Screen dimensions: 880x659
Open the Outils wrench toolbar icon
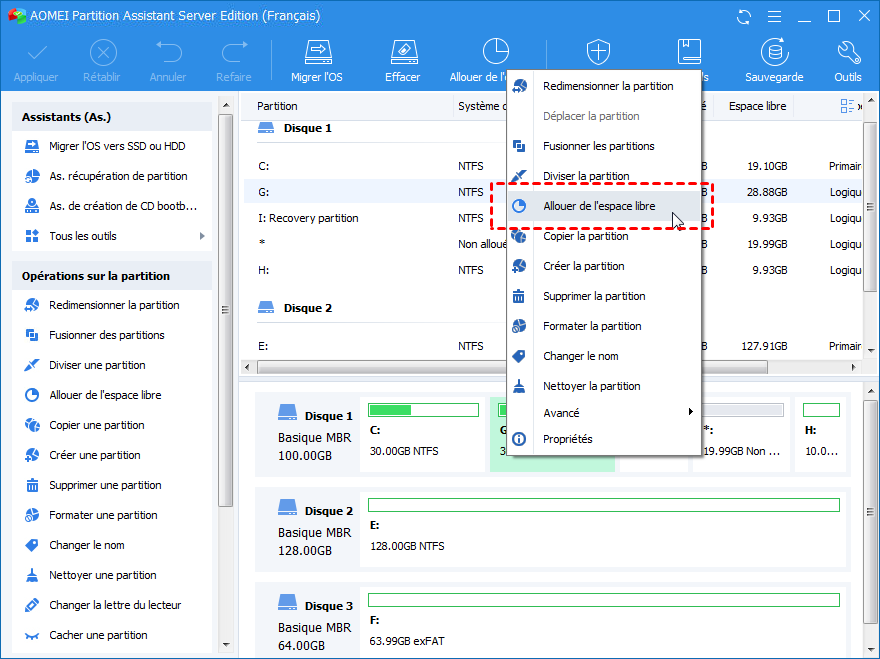click(848, 52)
